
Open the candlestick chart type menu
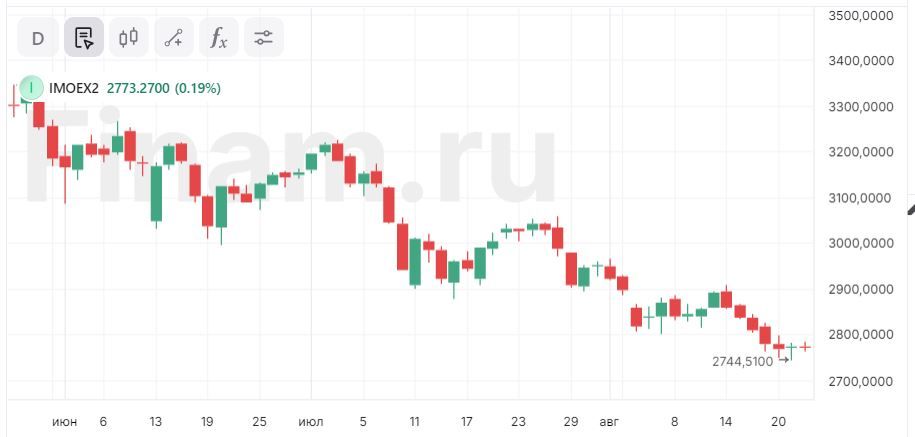tap(128, 38)
